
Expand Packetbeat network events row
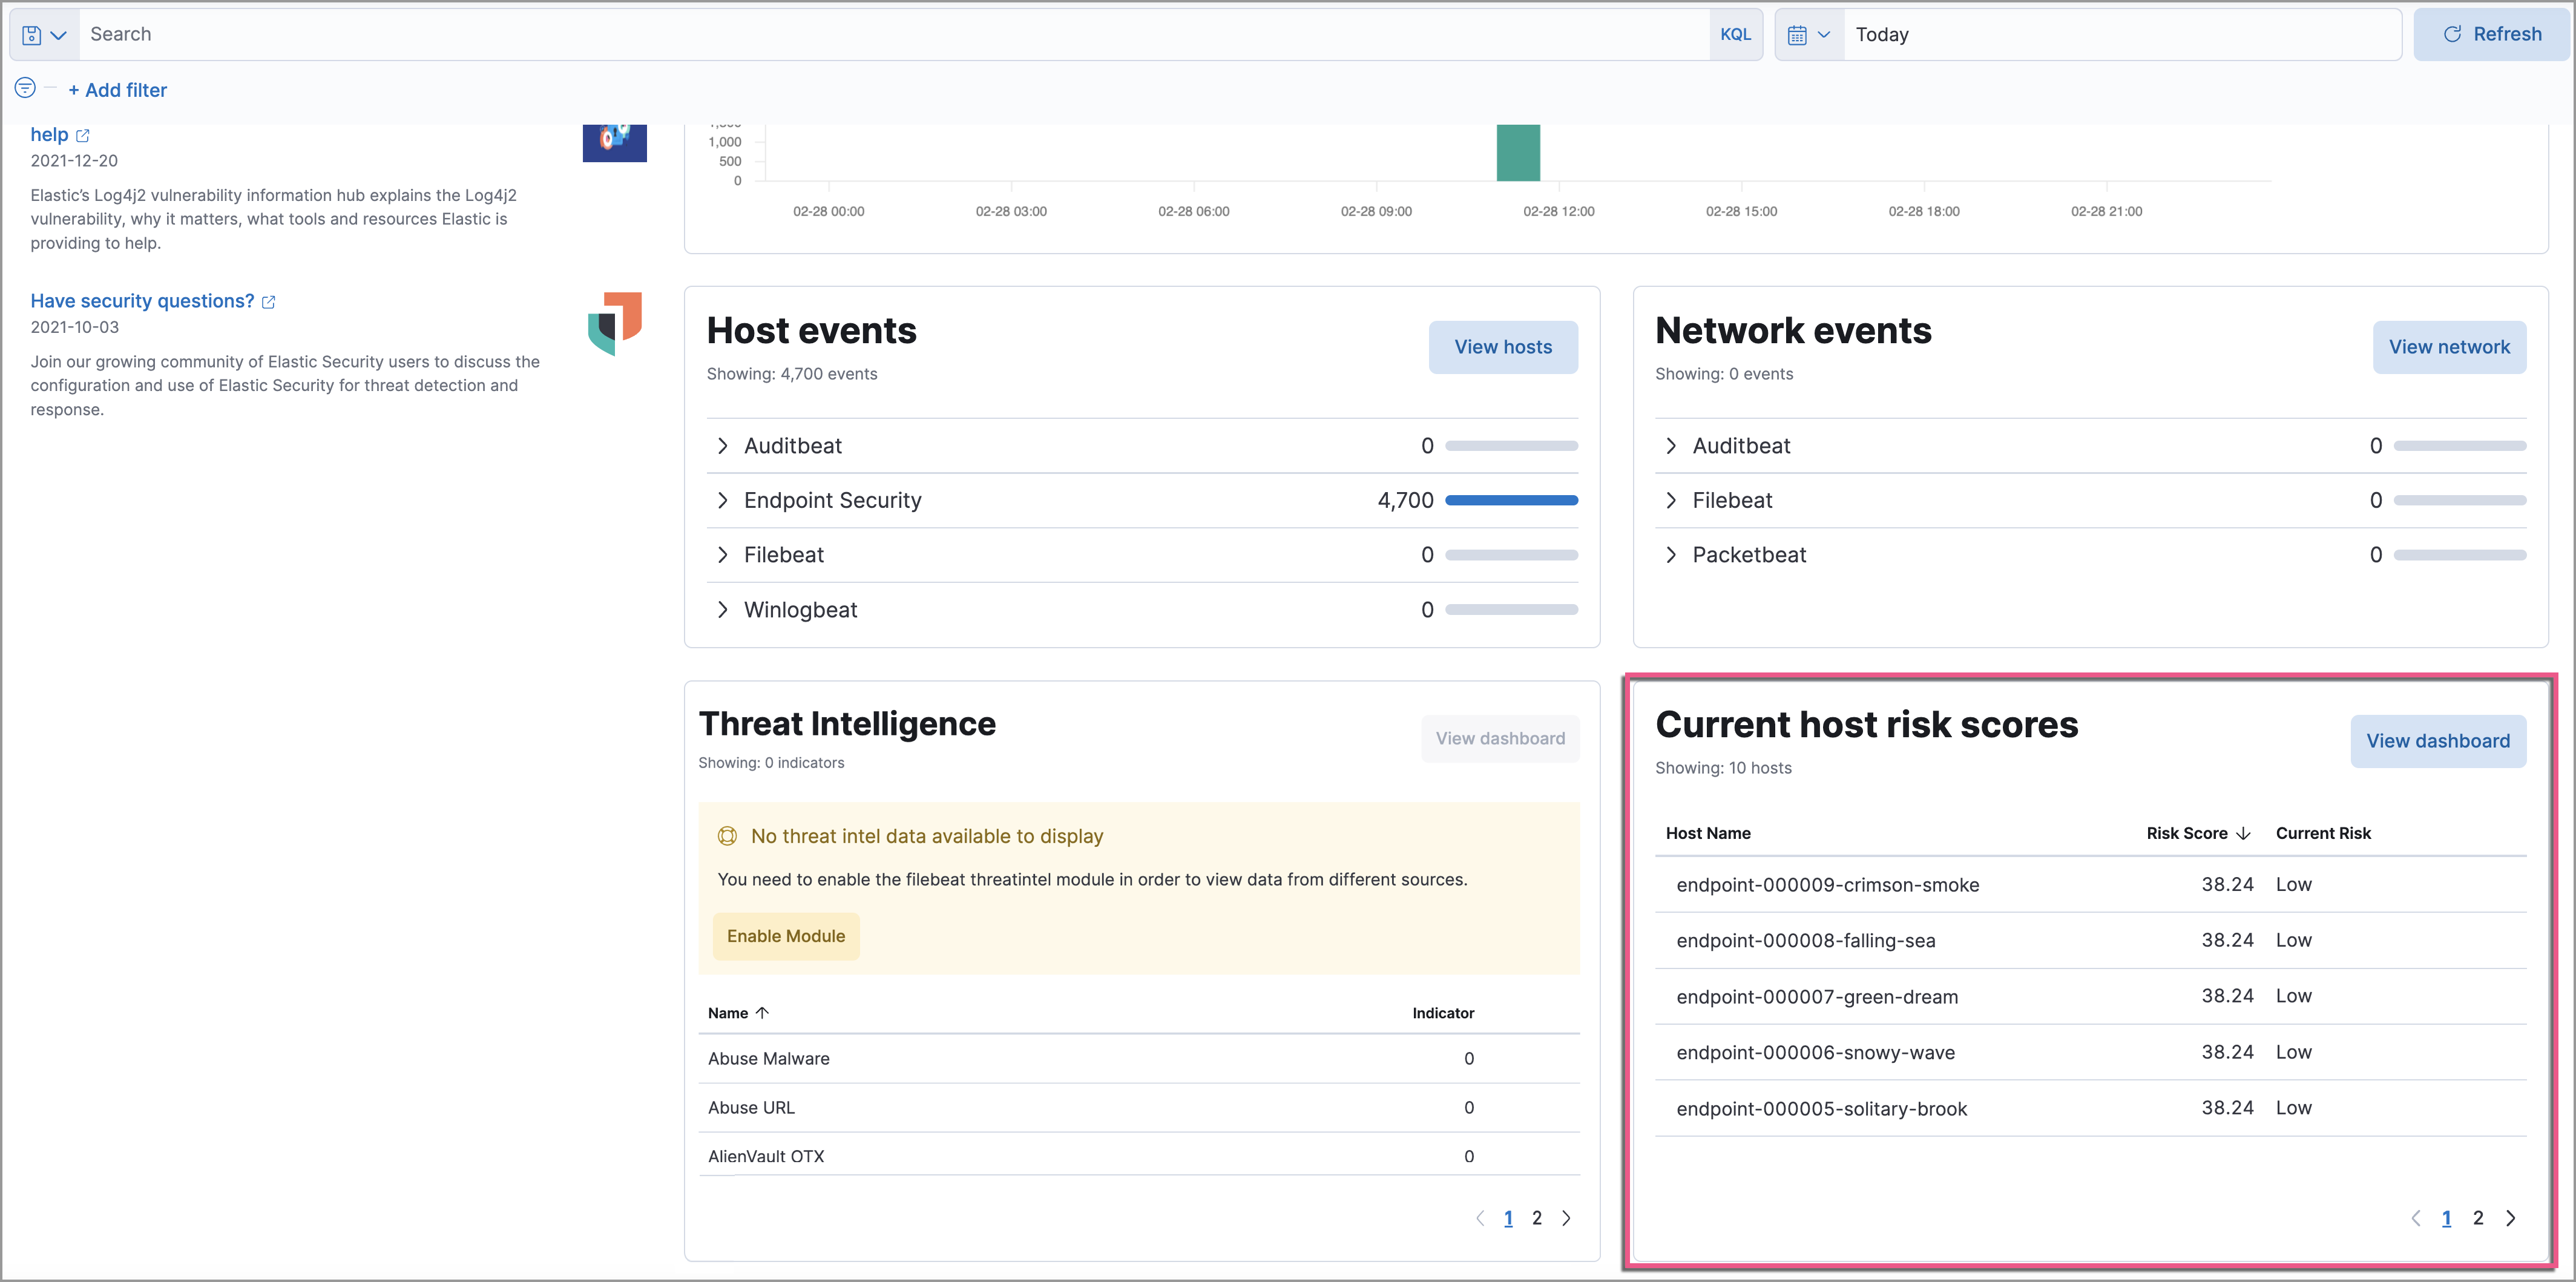point(1671,555)
